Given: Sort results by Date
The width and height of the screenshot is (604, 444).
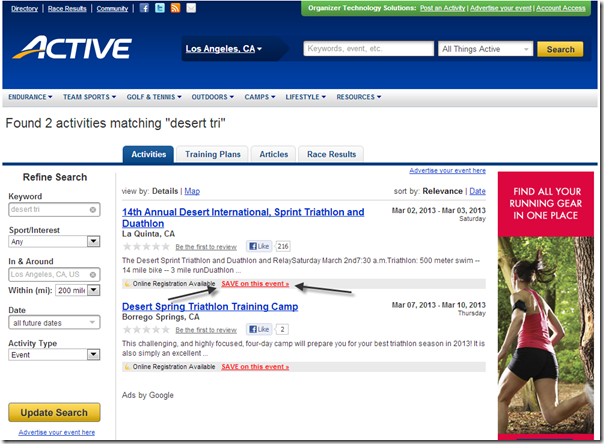Looking at the screenshot, I should point(477,191).
